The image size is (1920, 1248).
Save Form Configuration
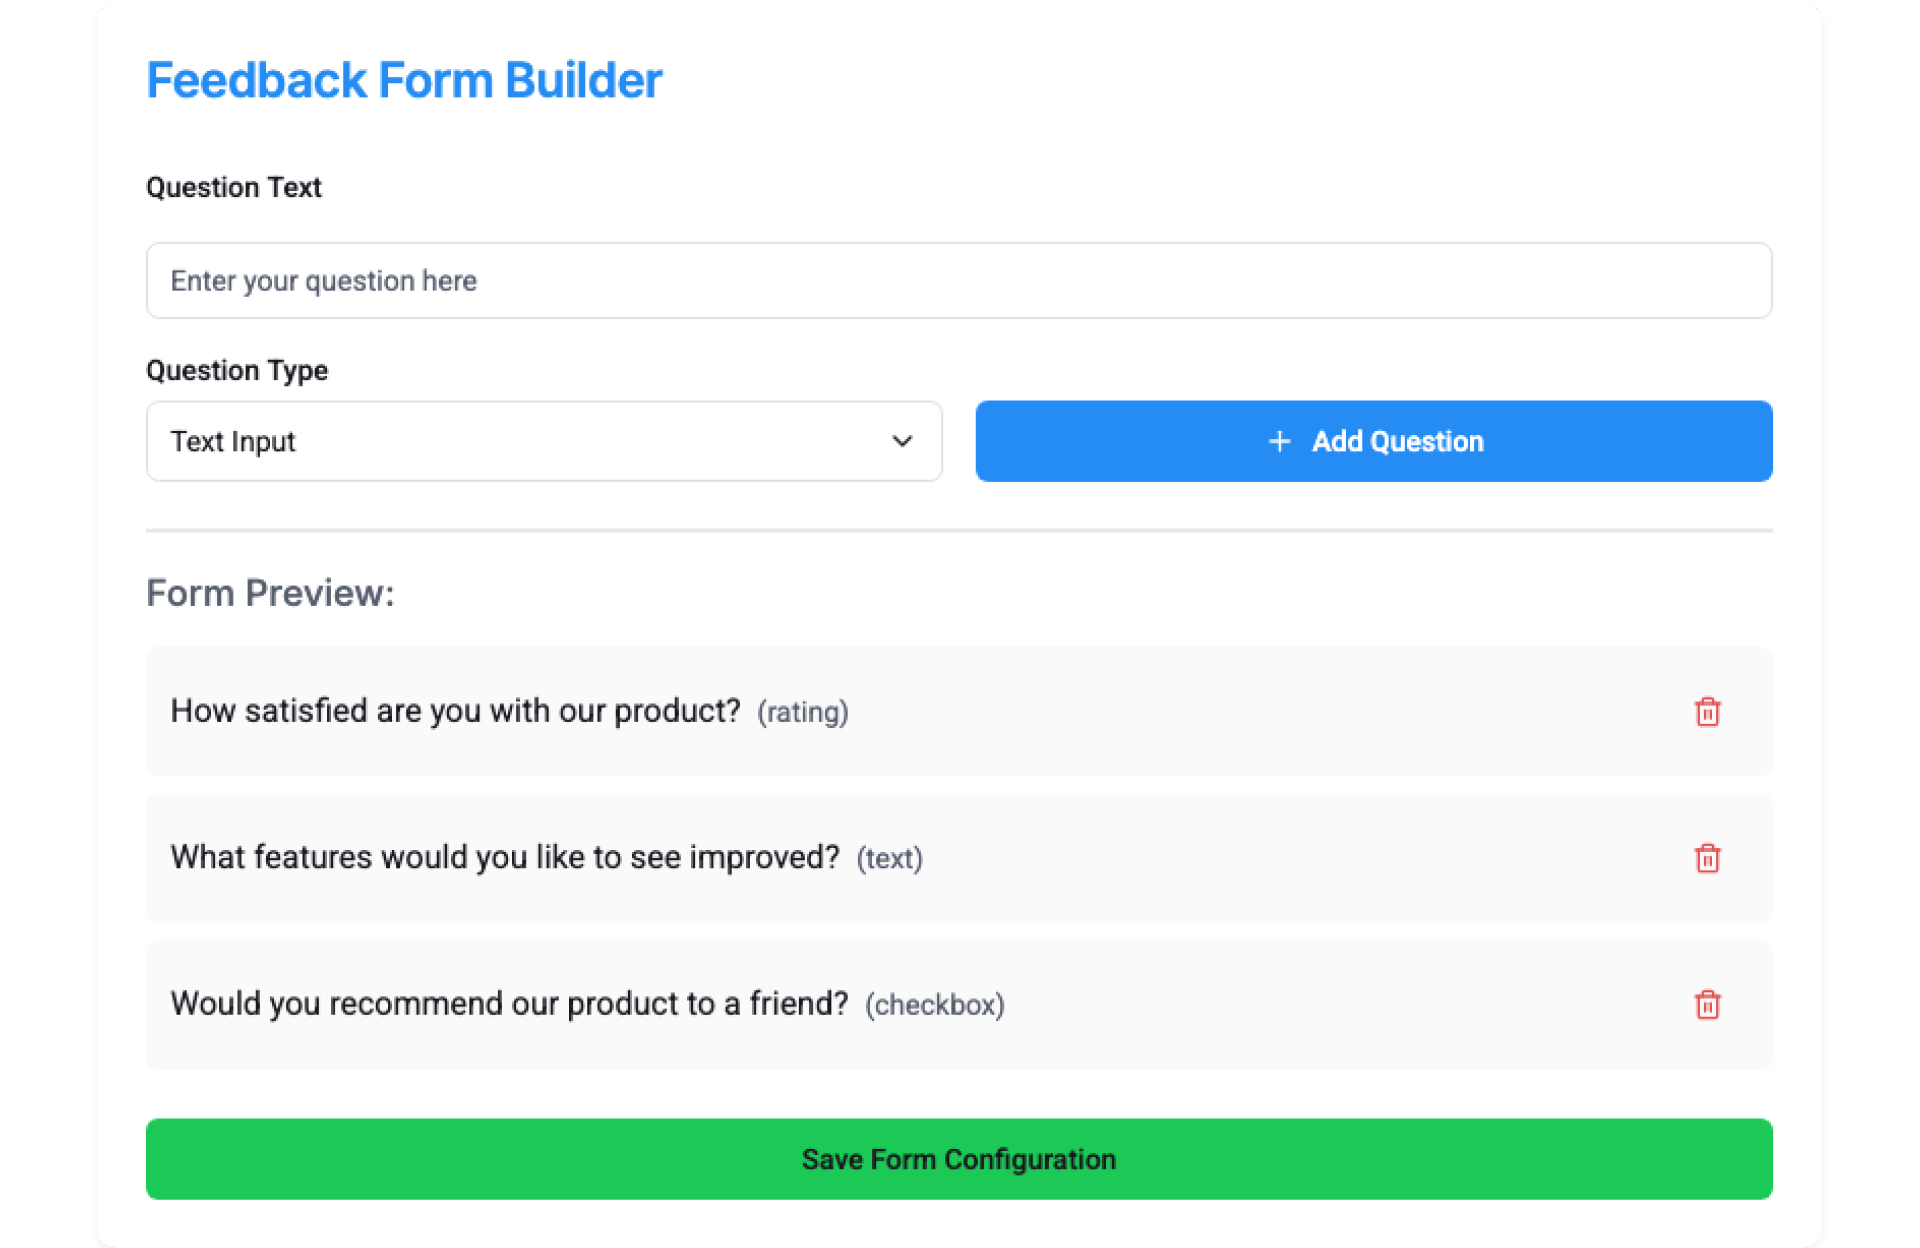958,1159
